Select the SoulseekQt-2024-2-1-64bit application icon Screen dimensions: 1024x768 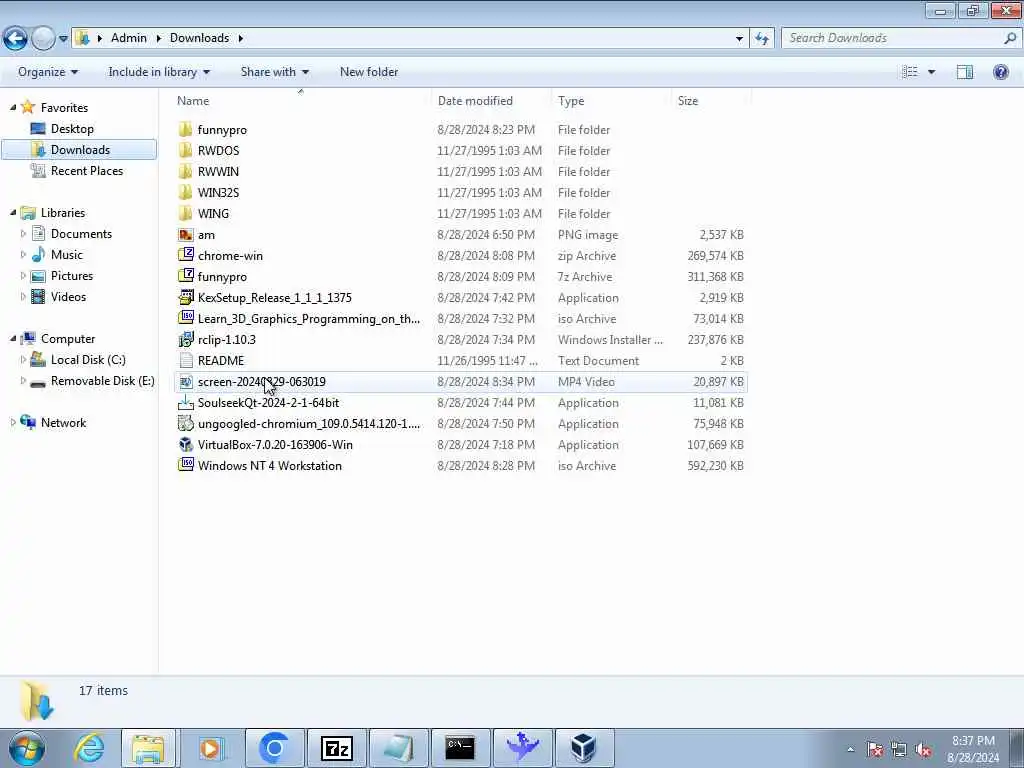185,402
